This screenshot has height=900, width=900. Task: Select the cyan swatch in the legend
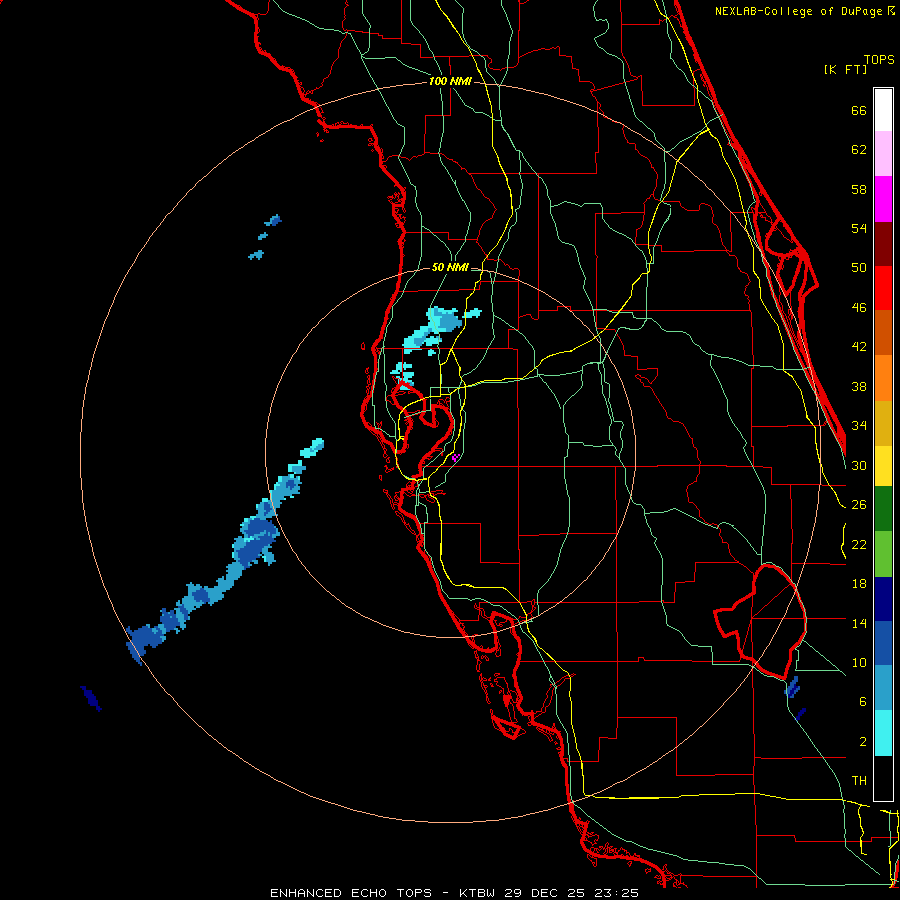pyautogui.click(x=883, y=733)
